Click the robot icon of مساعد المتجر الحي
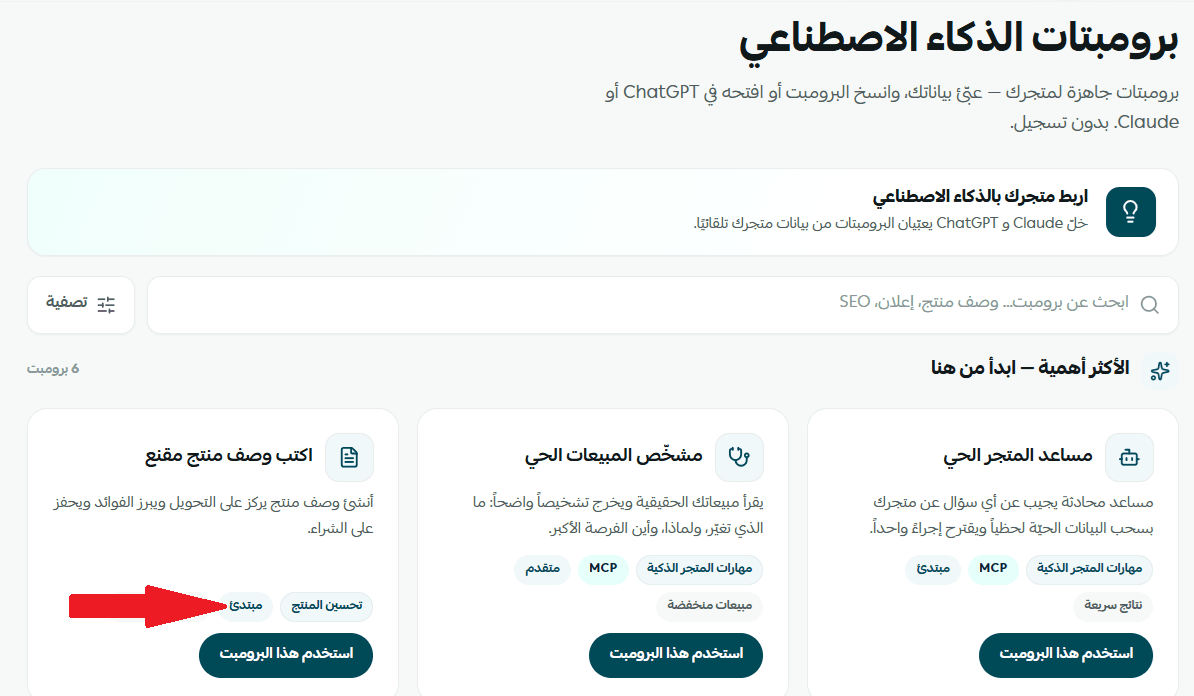The image size is (1194, 696). pos(1129,458)
